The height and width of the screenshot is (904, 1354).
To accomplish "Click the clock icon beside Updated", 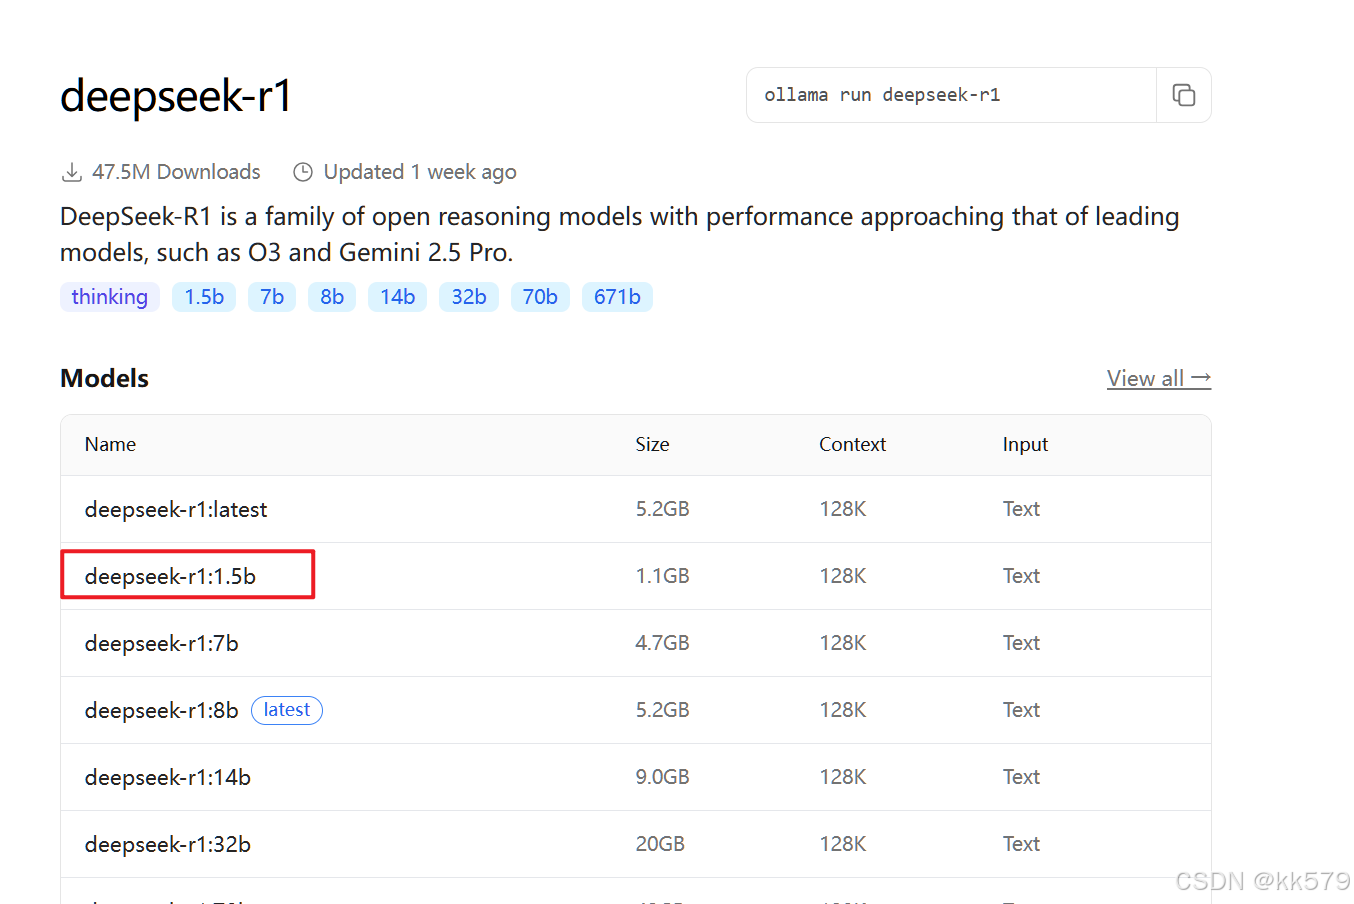I will [x=303, y=172].
